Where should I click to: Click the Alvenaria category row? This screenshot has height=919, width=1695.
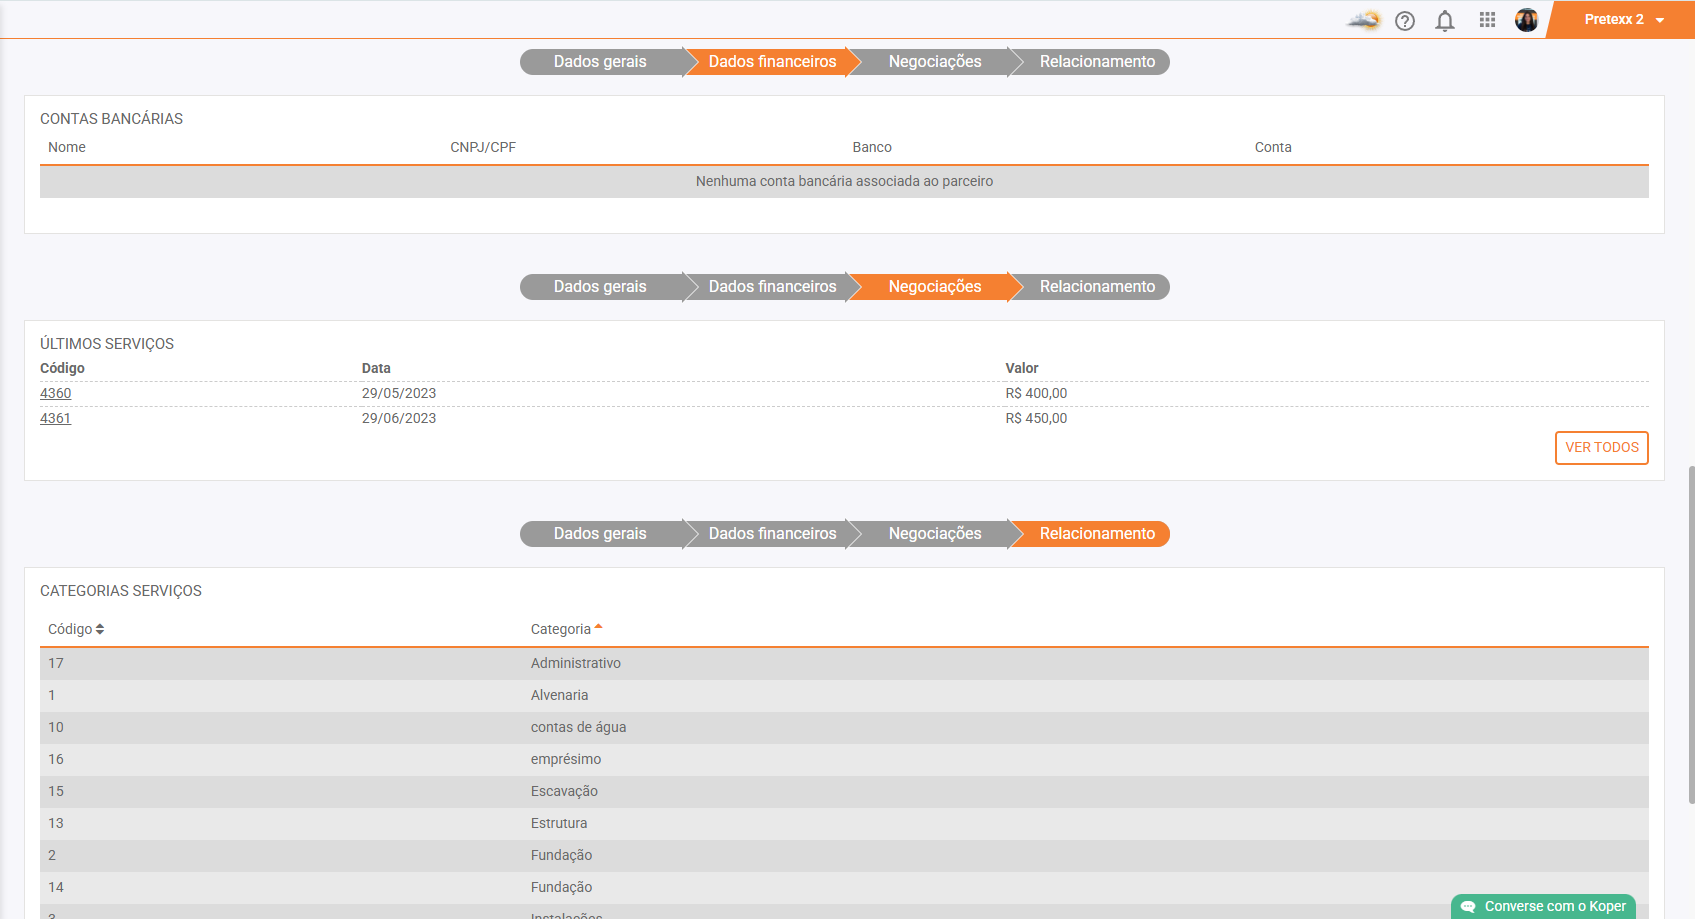point(844,696)
